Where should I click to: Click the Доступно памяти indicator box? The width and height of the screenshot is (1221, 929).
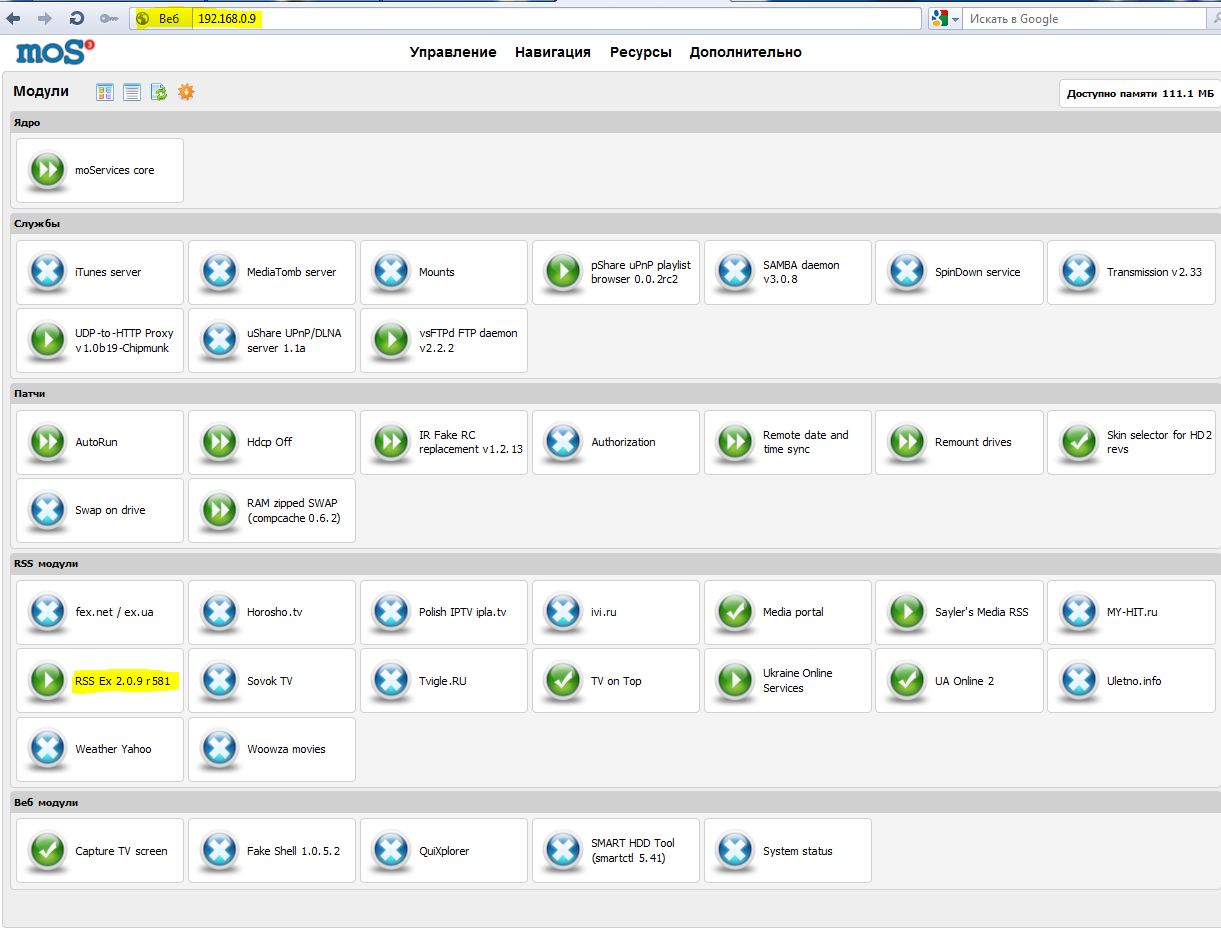(1139, 94)
